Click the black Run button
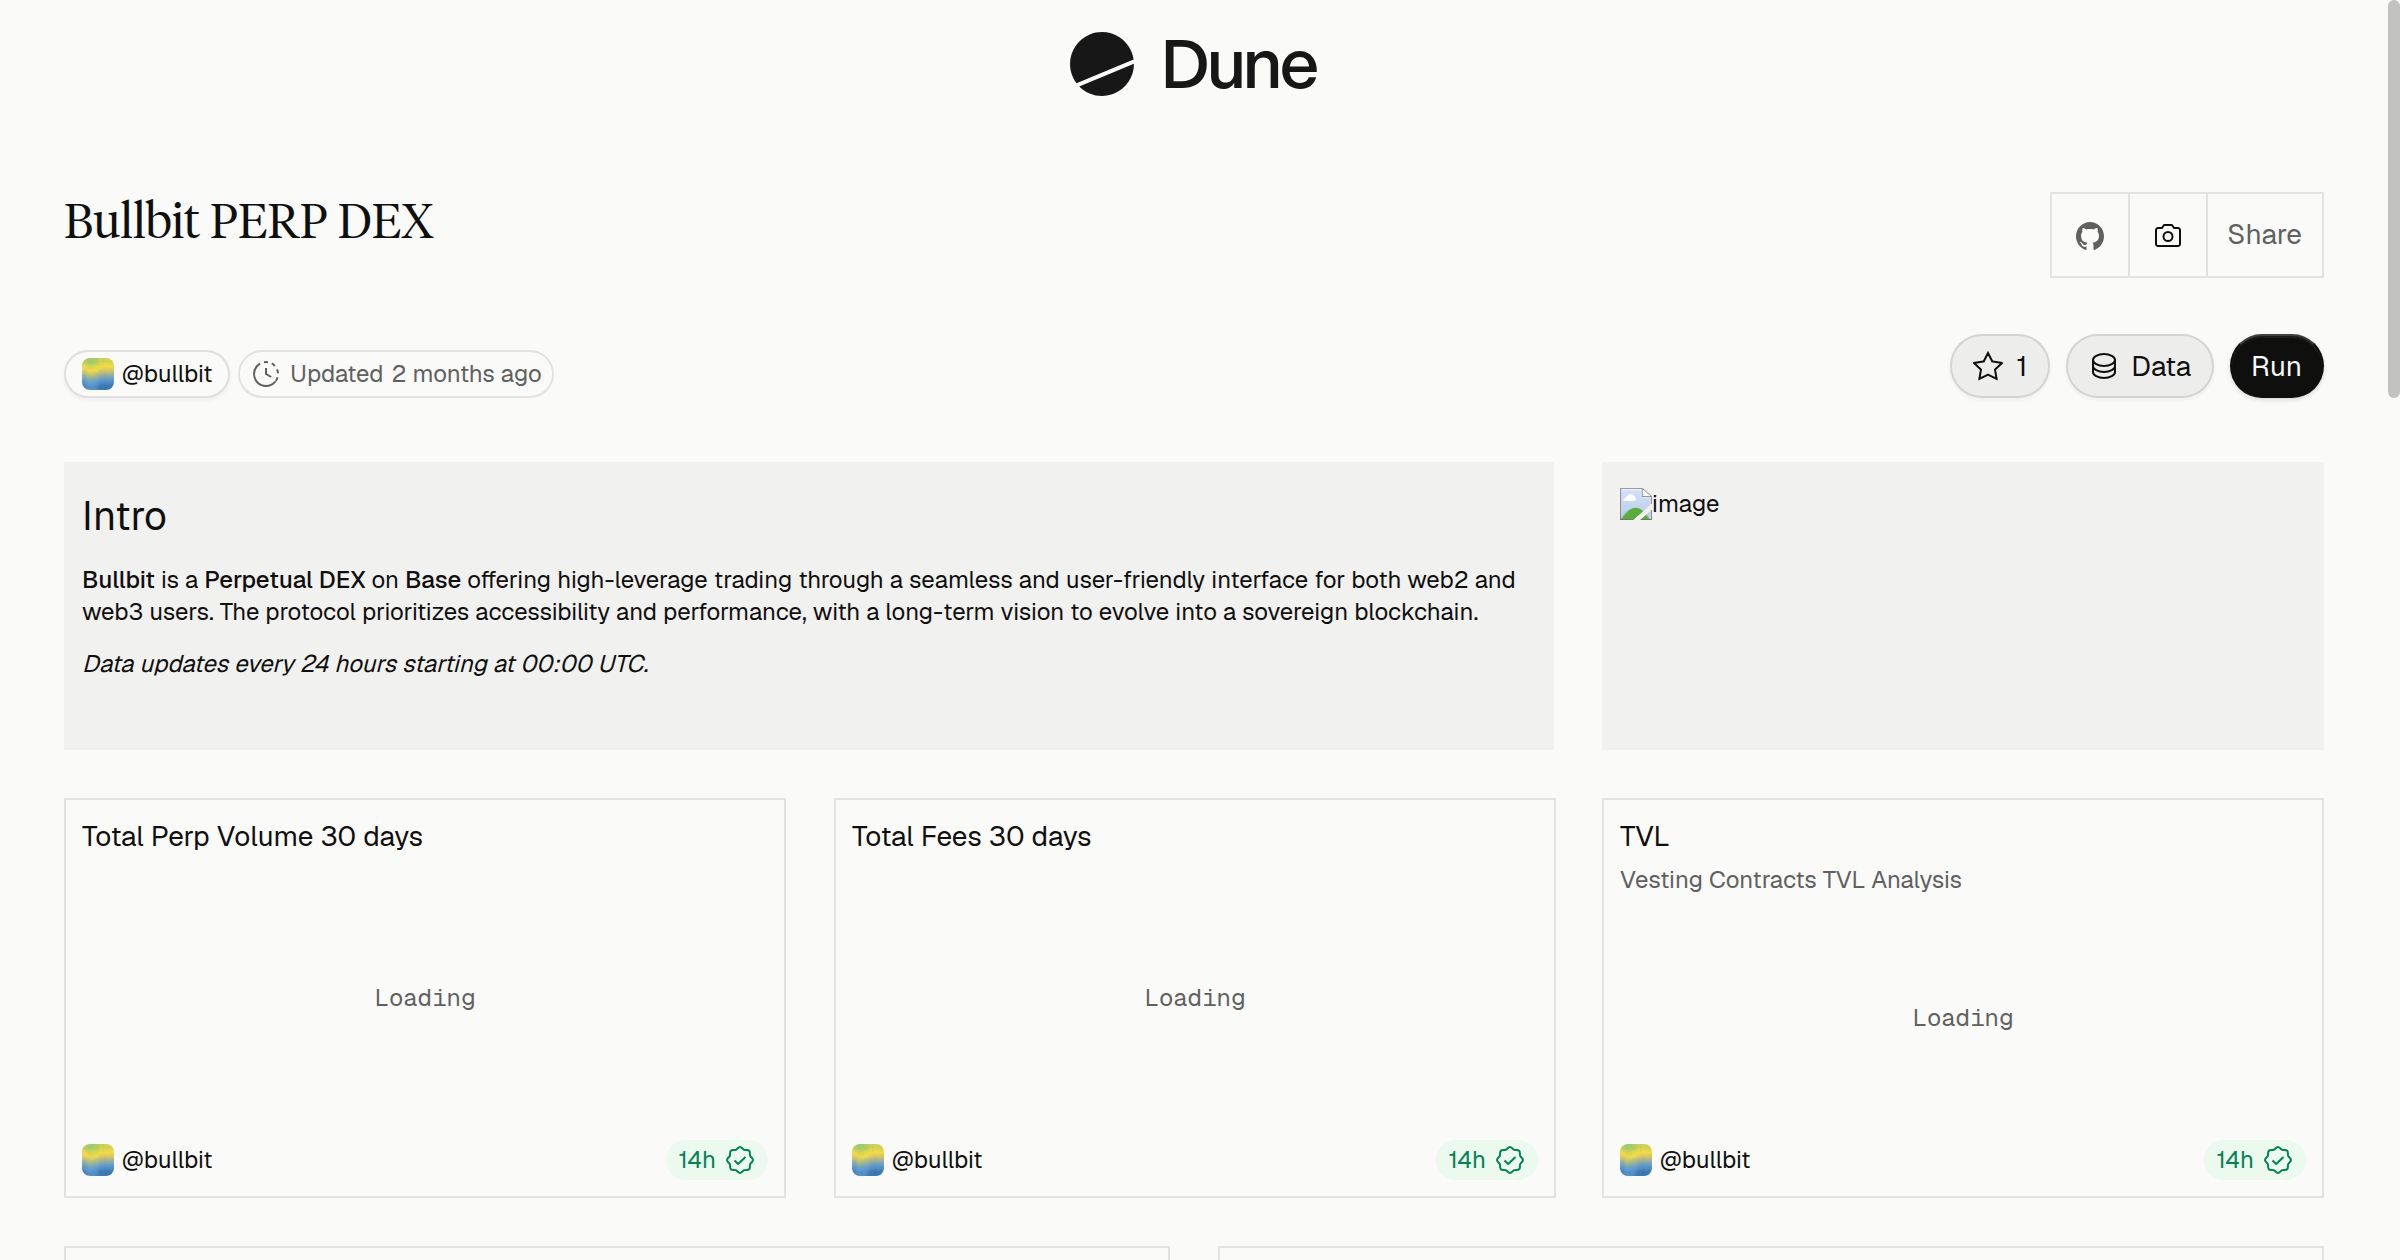Image resolution: width=2400 pixels, height=1260 pixels. click(2276, 366)
